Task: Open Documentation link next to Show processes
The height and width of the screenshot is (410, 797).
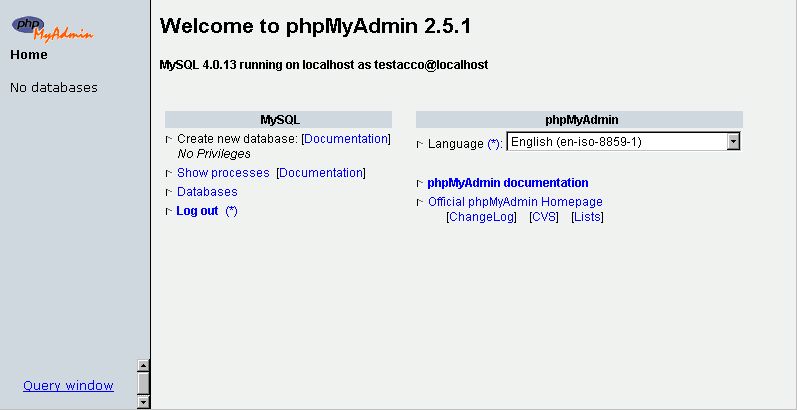Action: point(321,173)
